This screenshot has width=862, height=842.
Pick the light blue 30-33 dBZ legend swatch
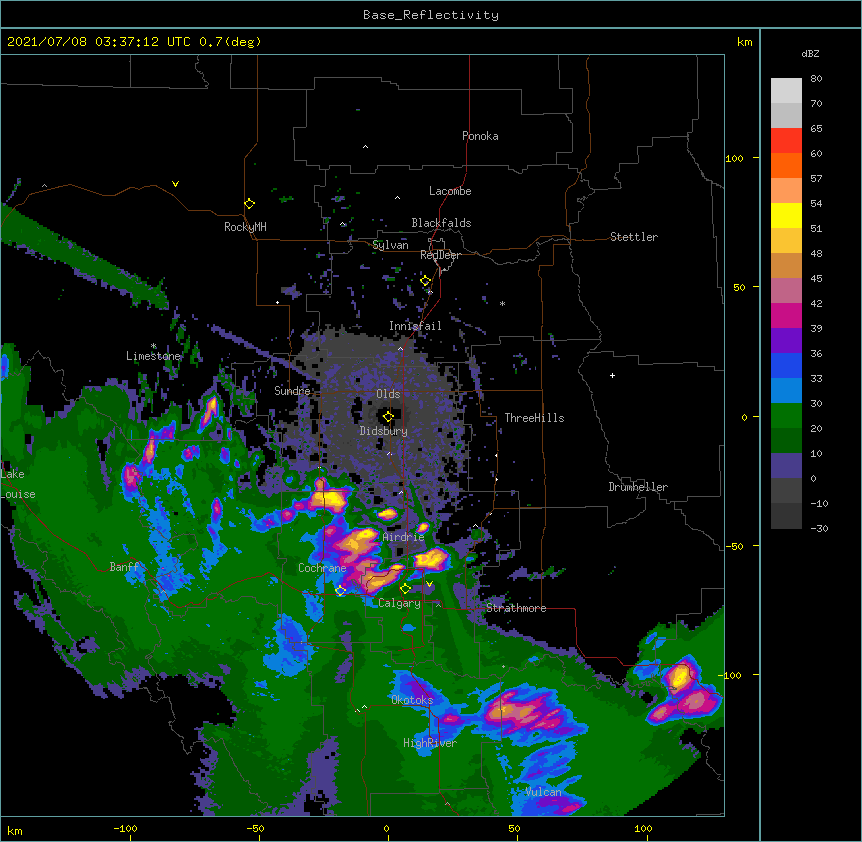(786, 390)
